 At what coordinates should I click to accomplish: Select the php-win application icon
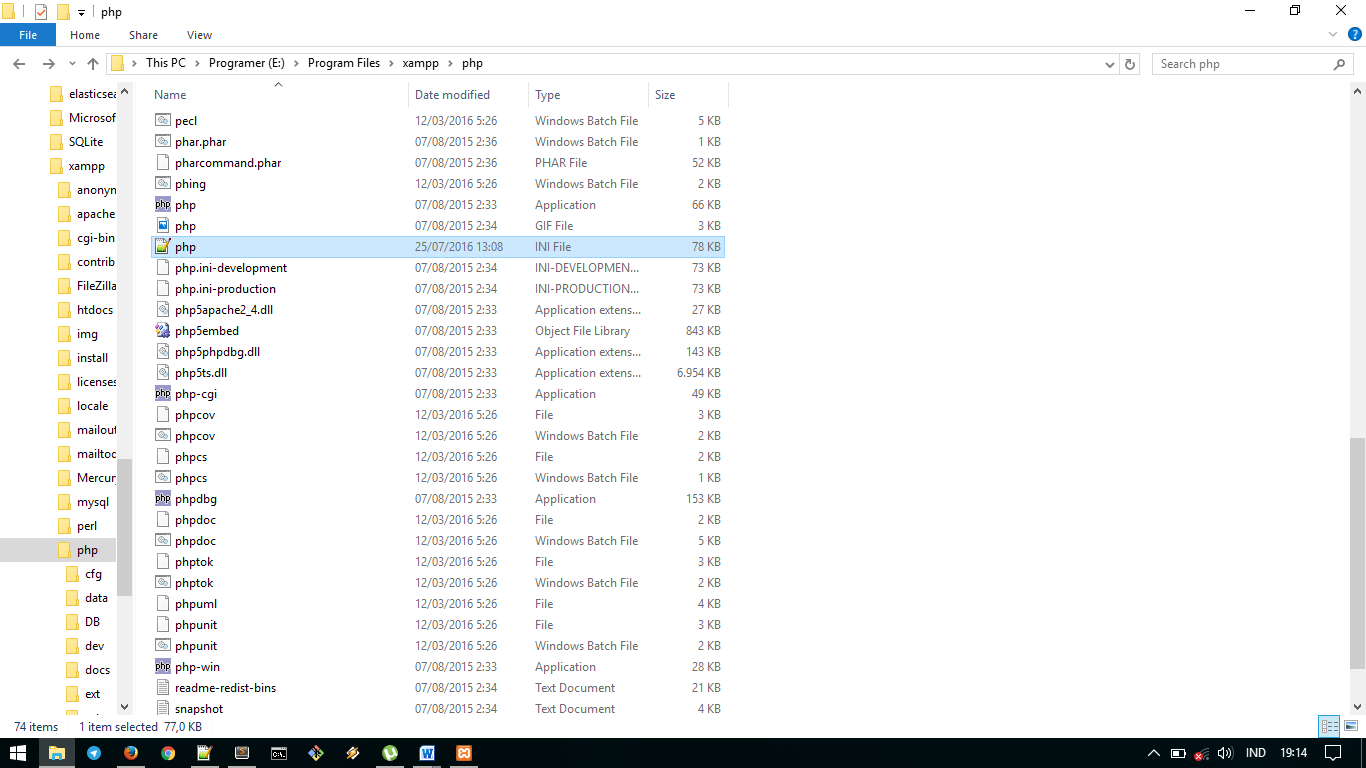pyautogui.click(x=163, y=666)
